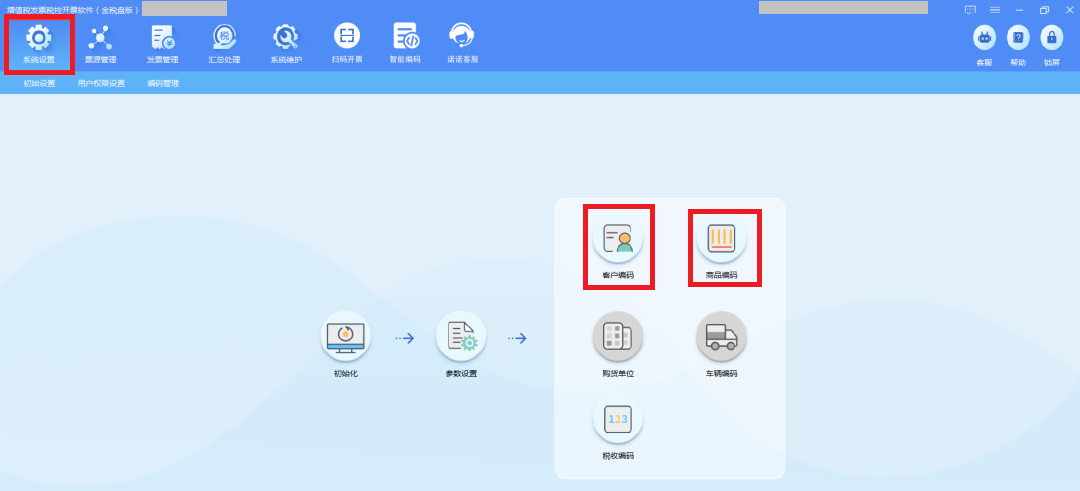Open 系统设置 (System Settings) in top toolbar

(39, 42)
